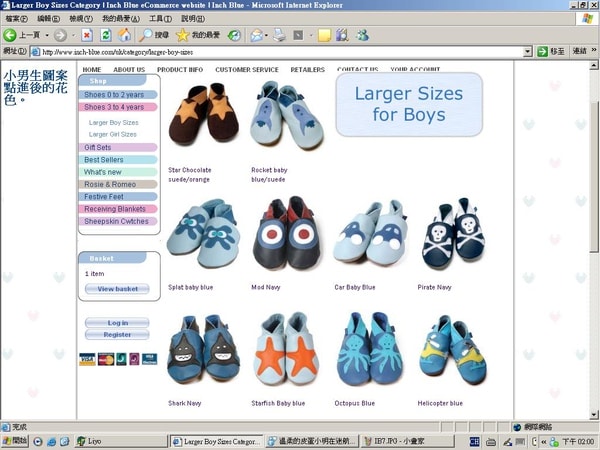Click the input method tray icon

click(474, 442)
